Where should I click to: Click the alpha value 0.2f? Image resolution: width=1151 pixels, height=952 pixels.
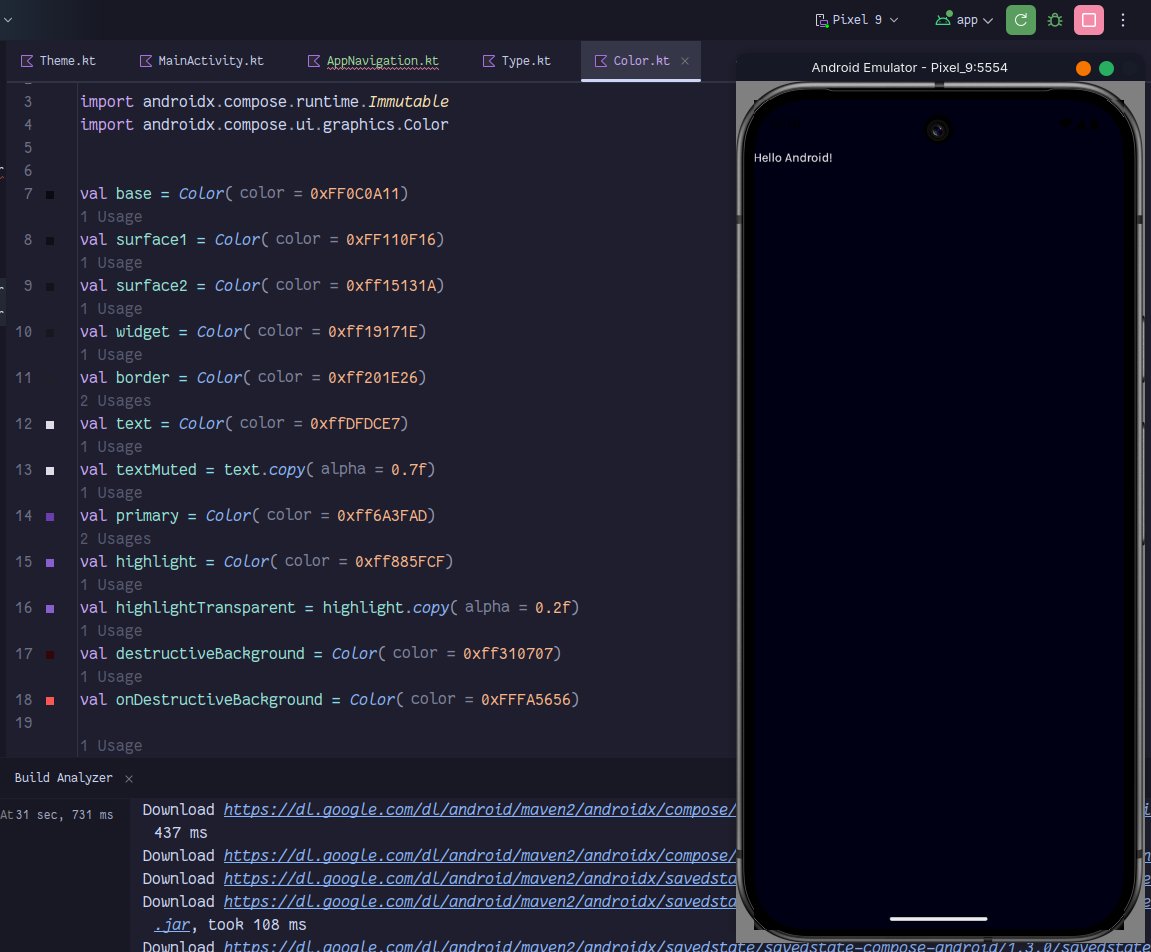(x=552, y=607)
